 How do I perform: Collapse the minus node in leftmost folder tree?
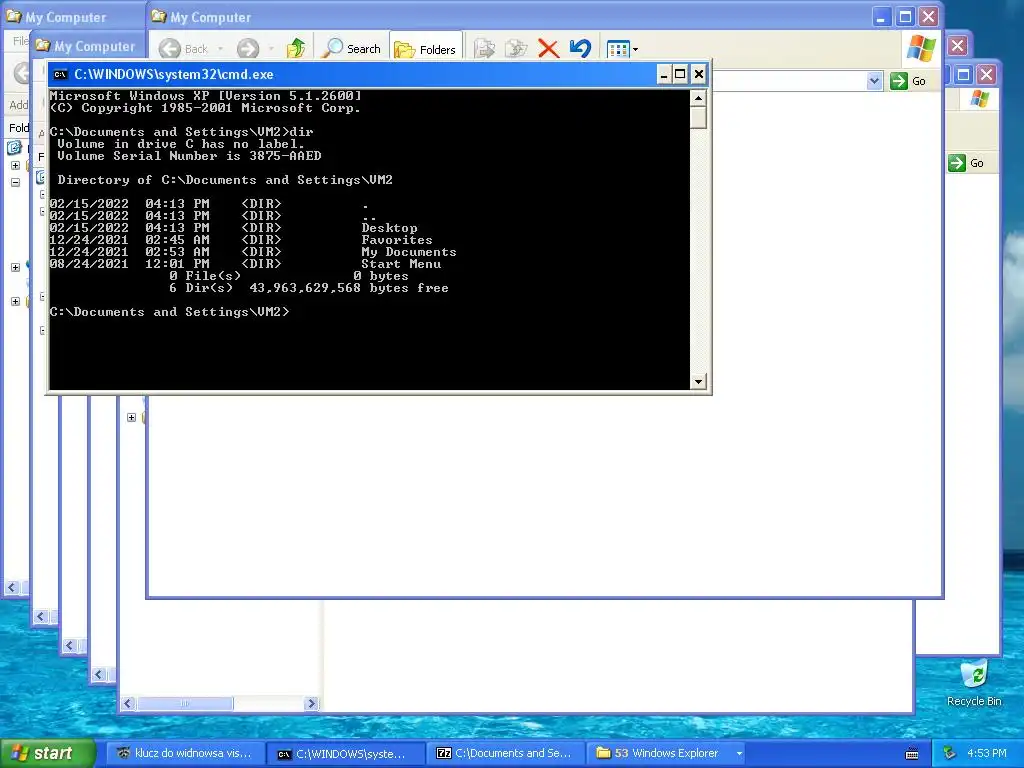coord(15,182)
